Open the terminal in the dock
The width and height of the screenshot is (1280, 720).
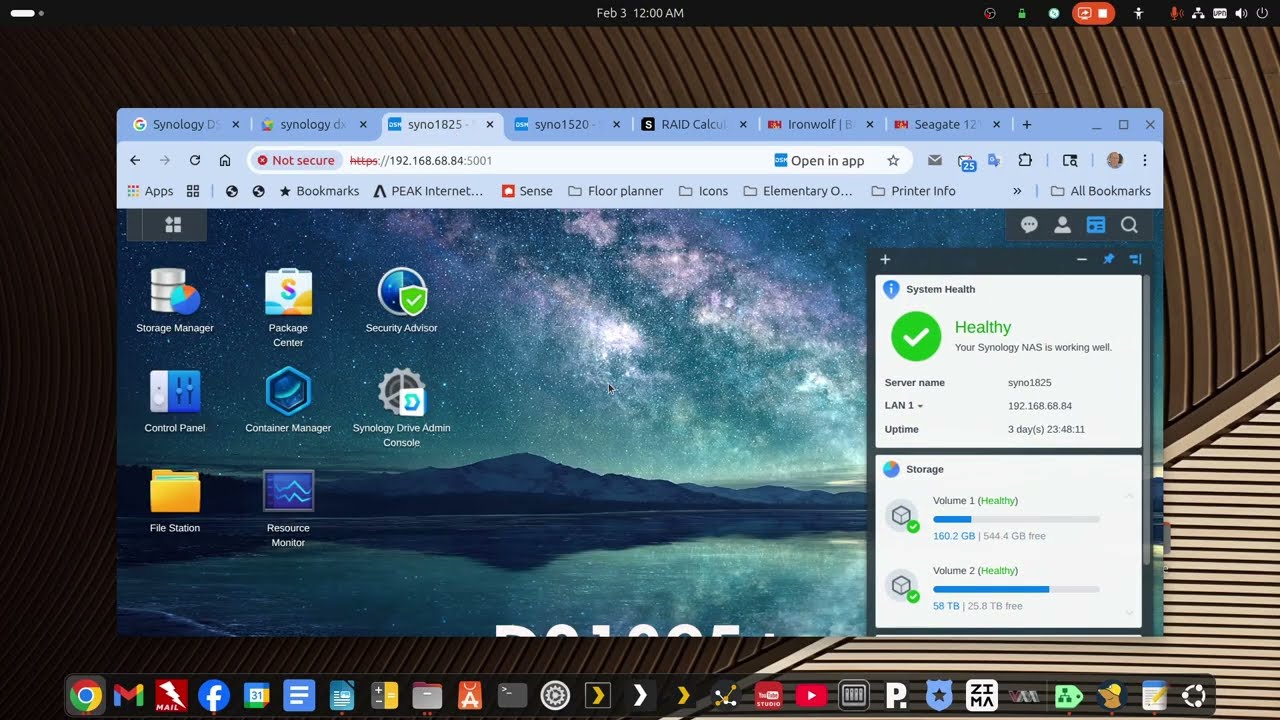coord(512,695)
